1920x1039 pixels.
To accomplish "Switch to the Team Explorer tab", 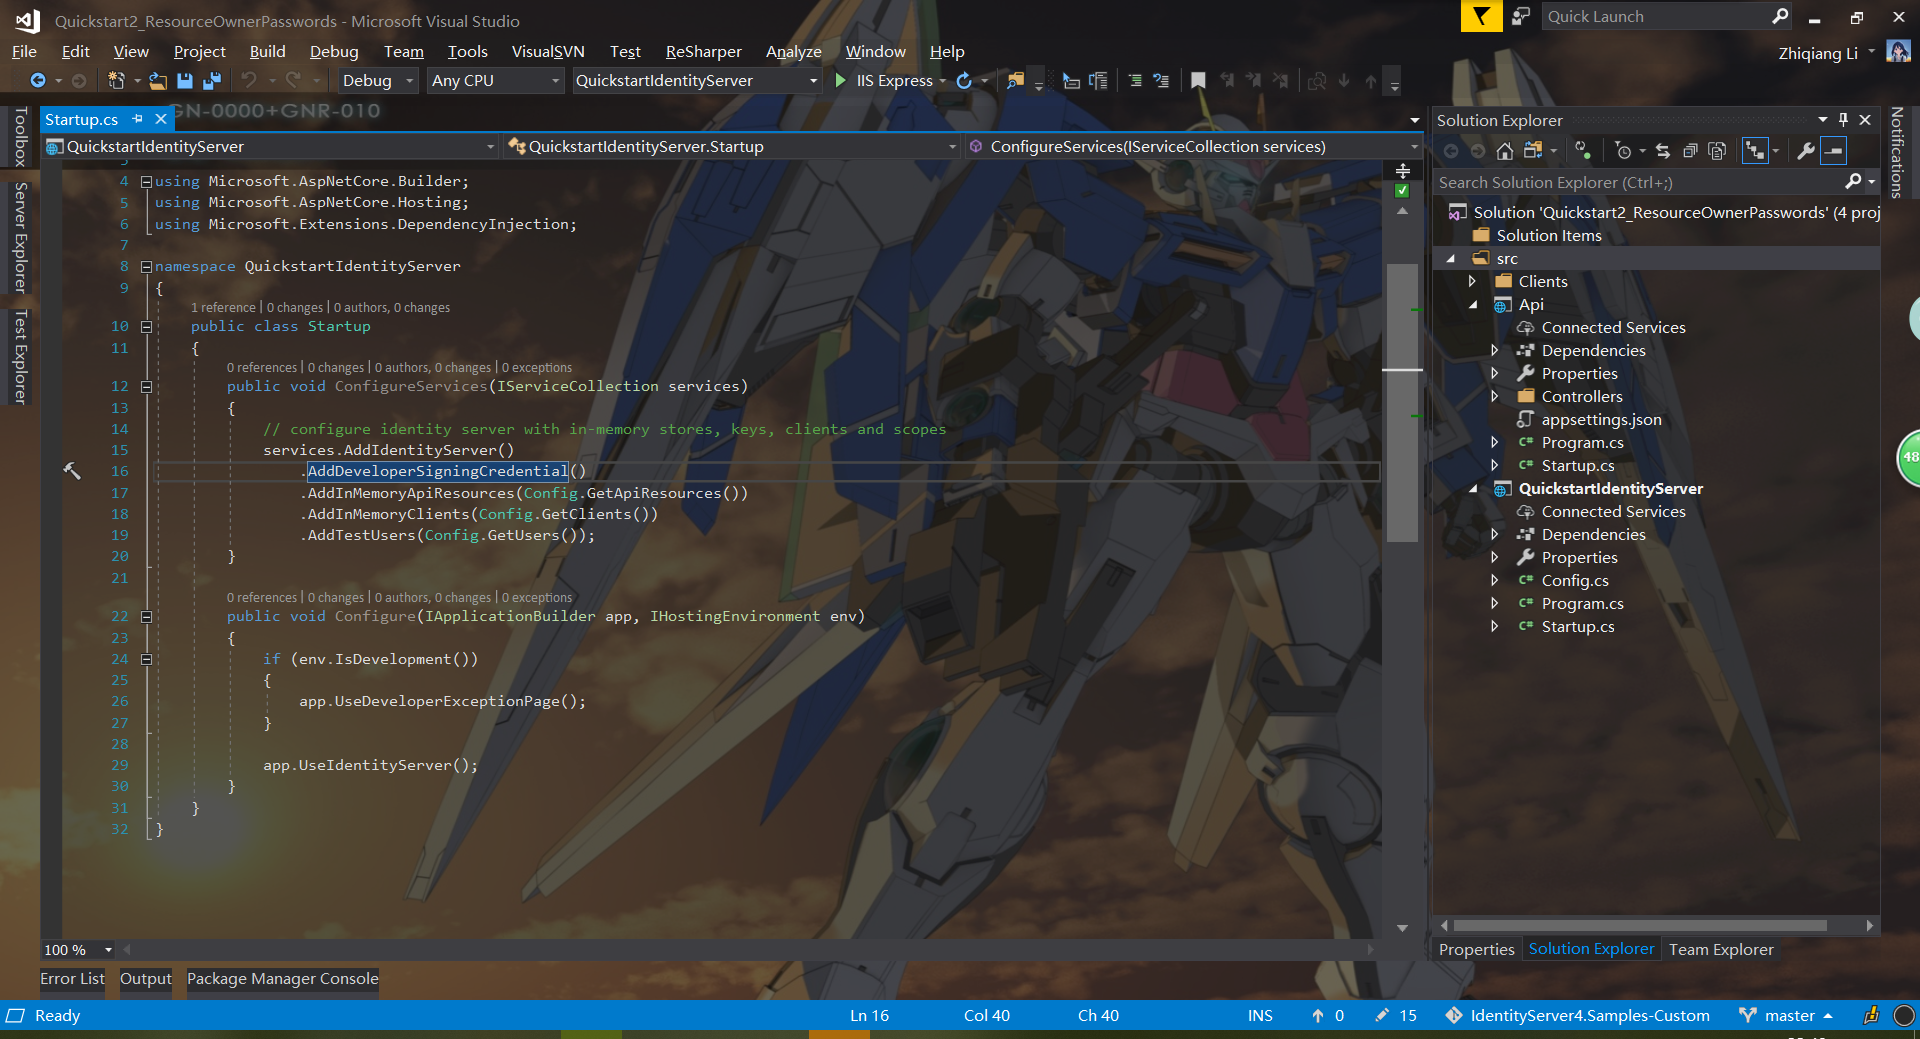I will point(1720,949).
